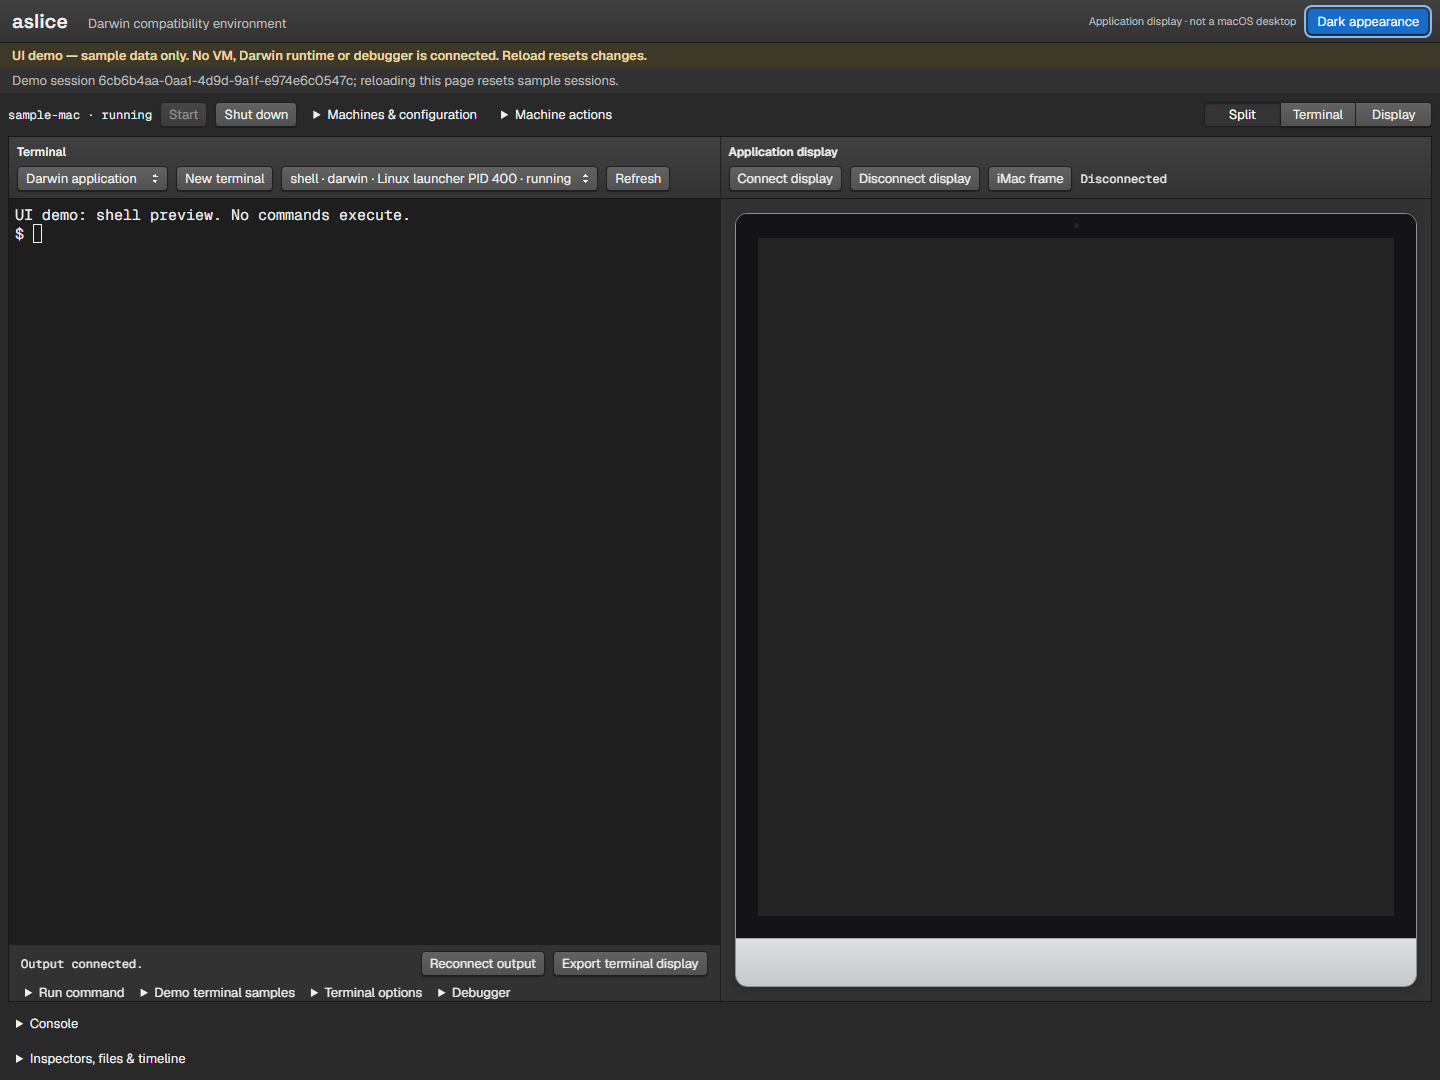Click 'Application display · not a macOS desktop' note
Viewport: 1440px width, 1080px height.
[1192, 22]
